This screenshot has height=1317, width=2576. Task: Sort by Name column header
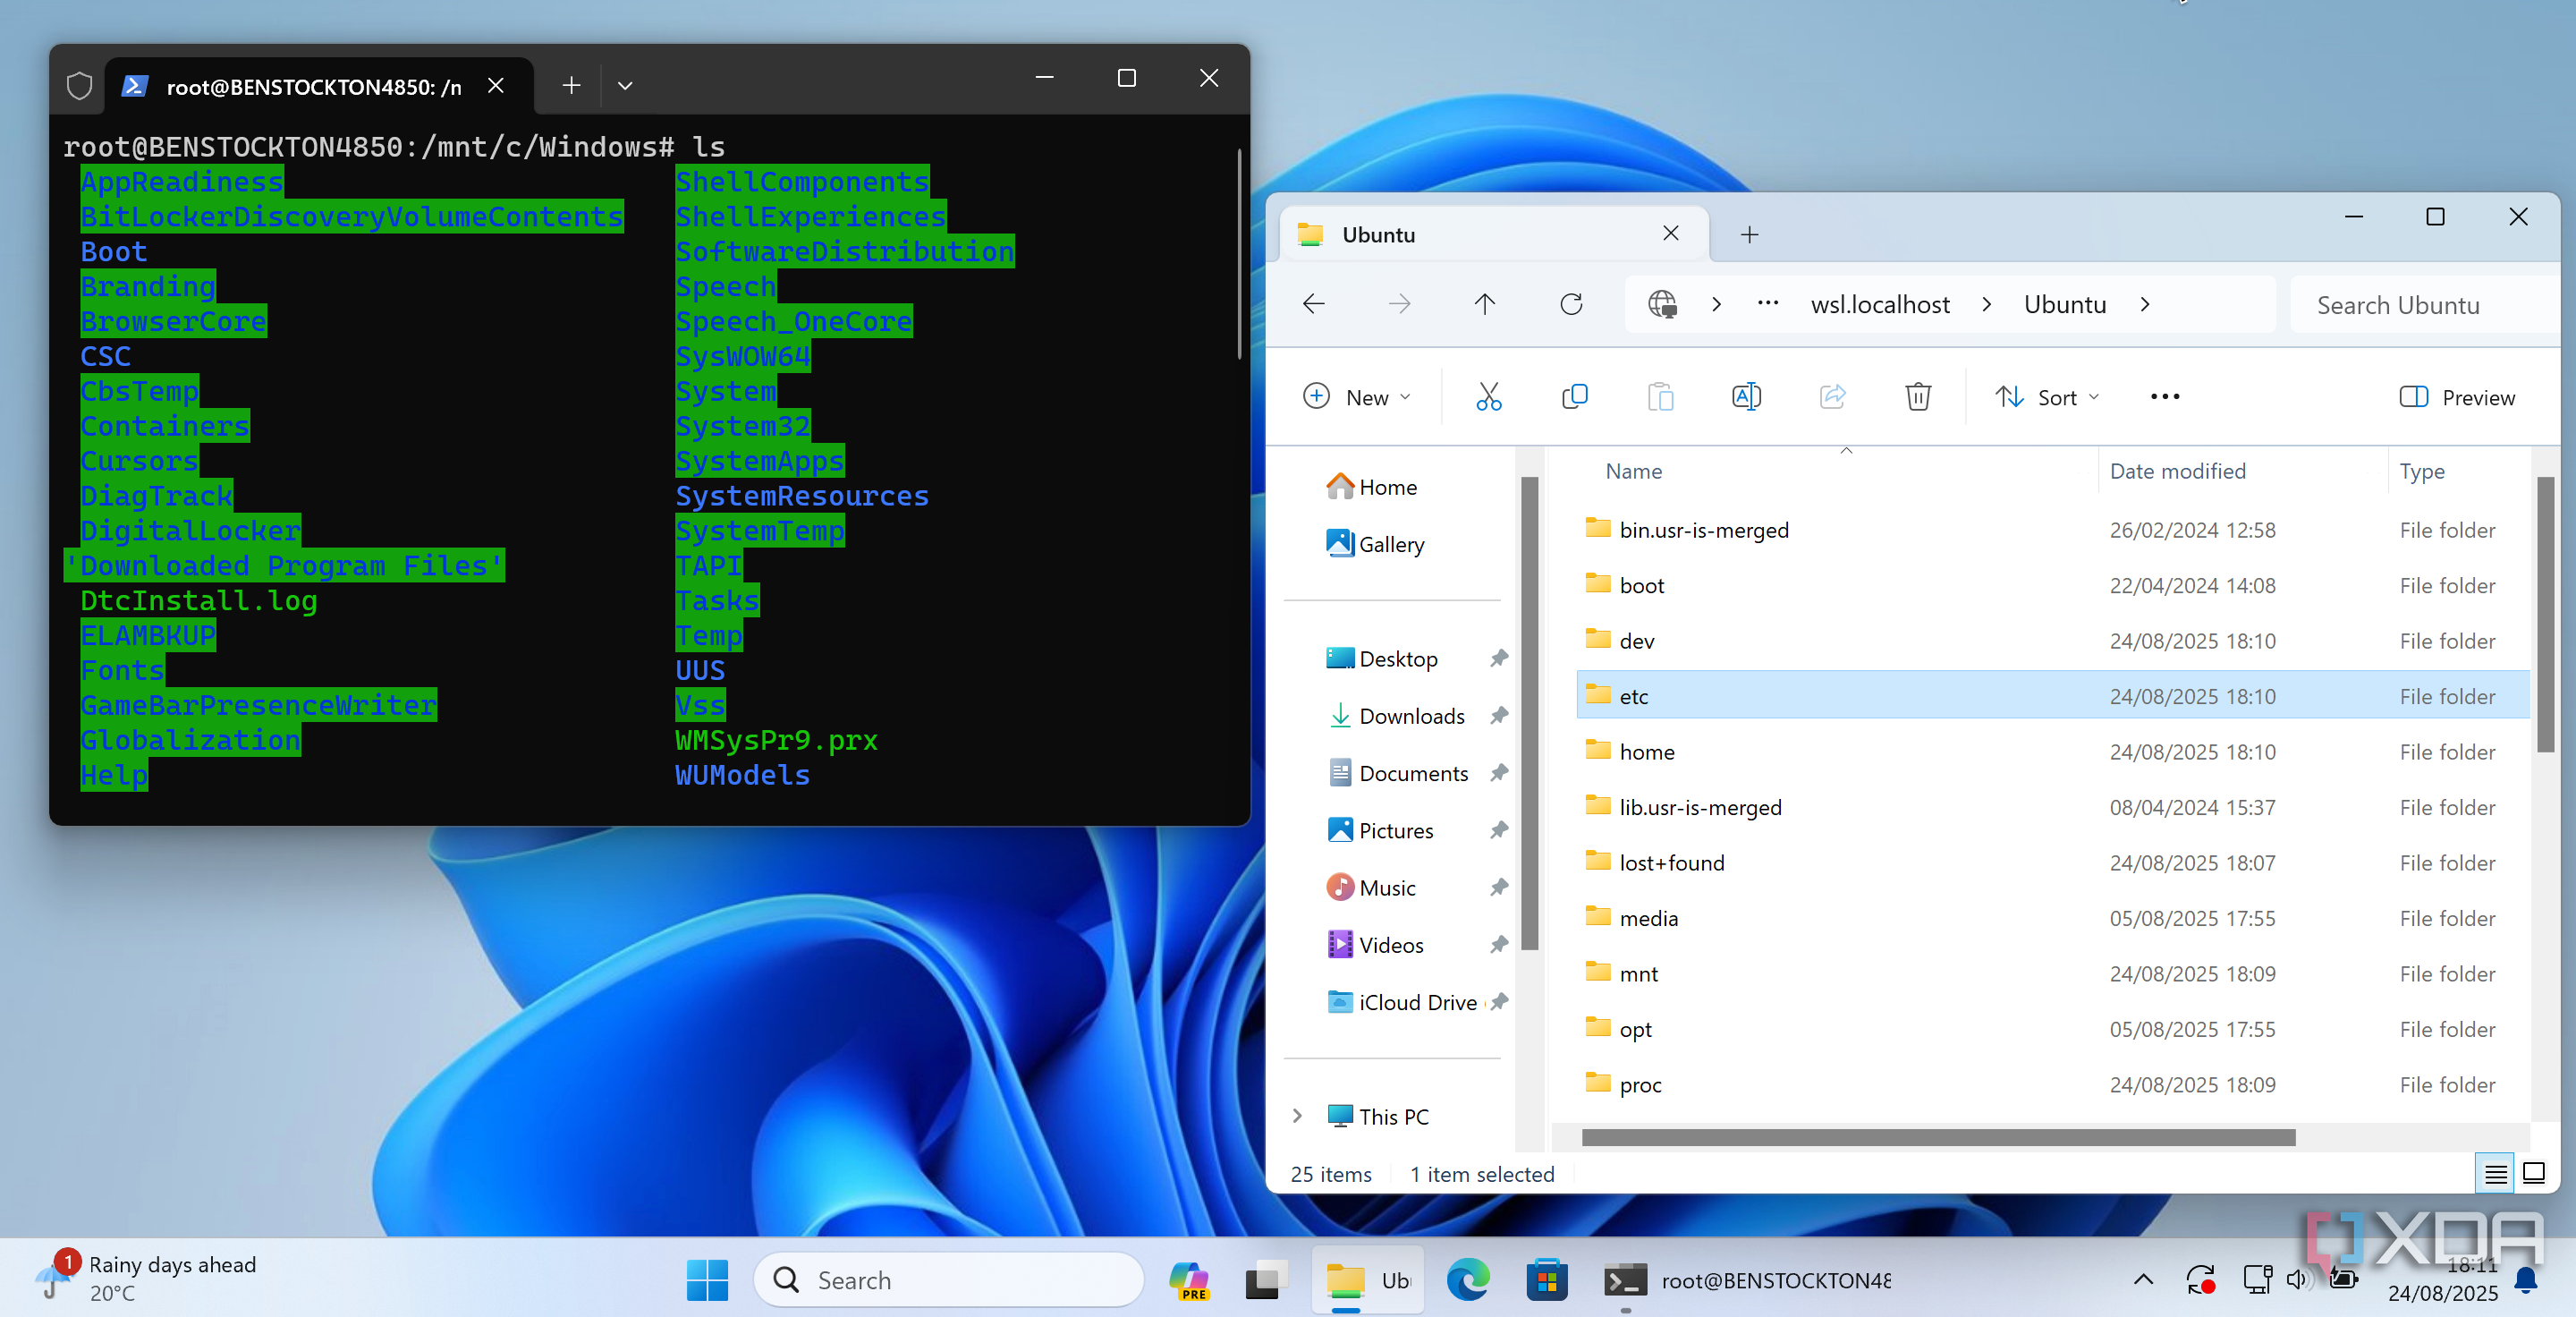(x=1634, y=471)
